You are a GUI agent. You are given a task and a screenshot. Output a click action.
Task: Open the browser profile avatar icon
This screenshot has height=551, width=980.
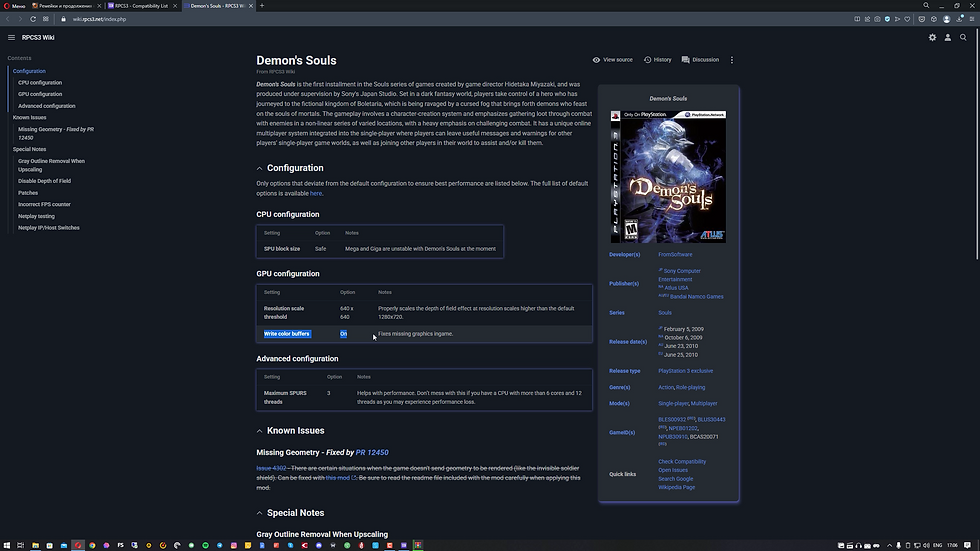tap(946, 19)
